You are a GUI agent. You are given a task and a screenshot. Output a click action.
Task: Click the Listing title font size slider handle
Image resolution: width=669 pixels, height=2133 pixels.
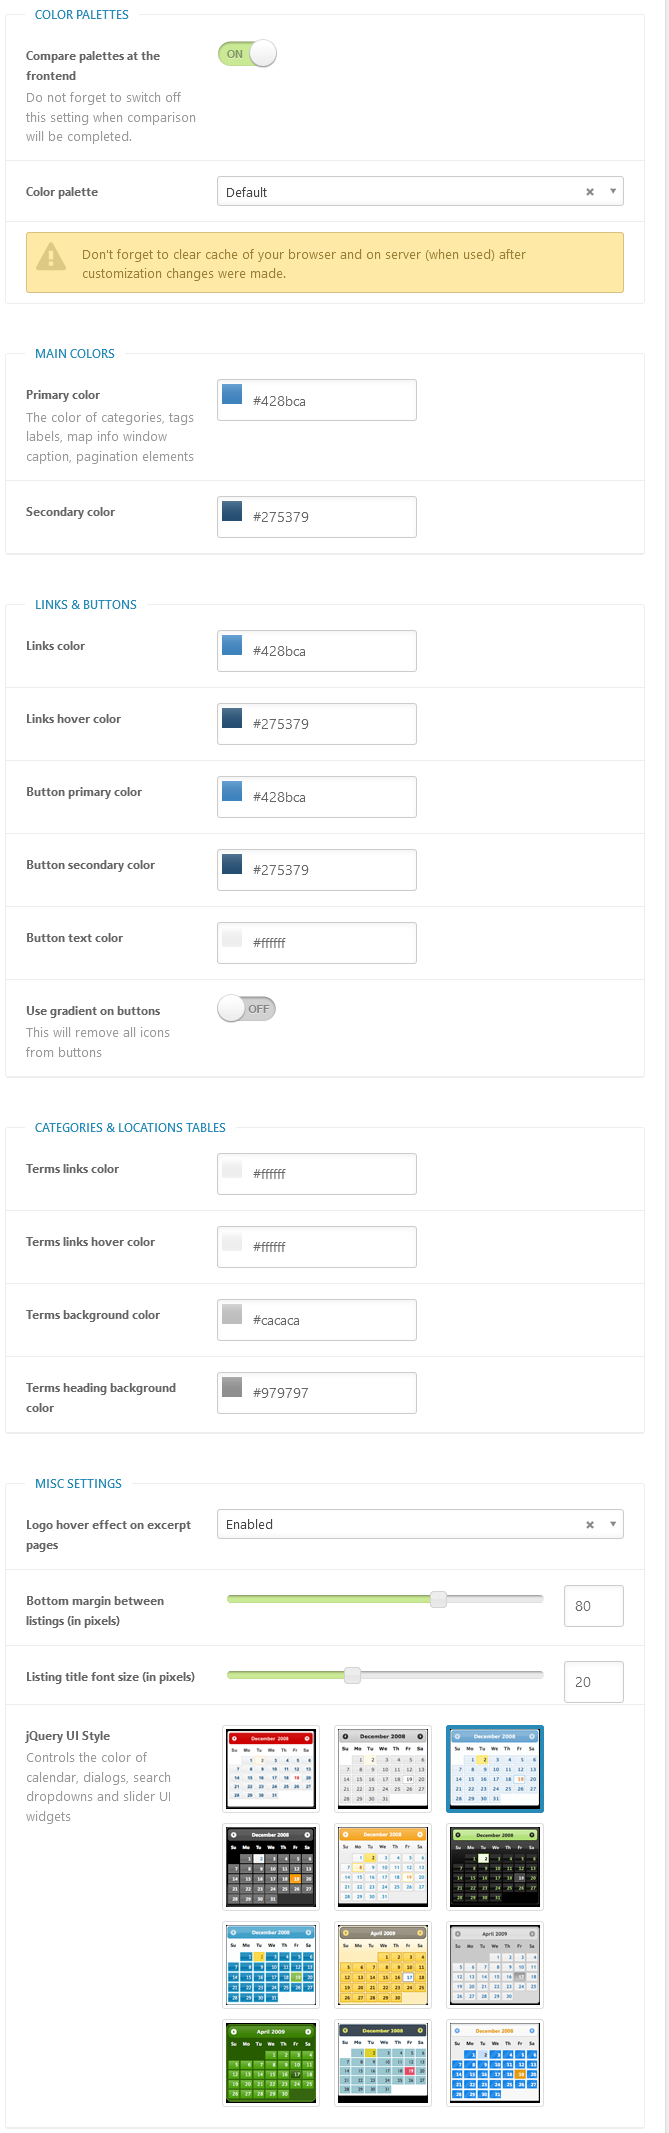pos(352,1675)
